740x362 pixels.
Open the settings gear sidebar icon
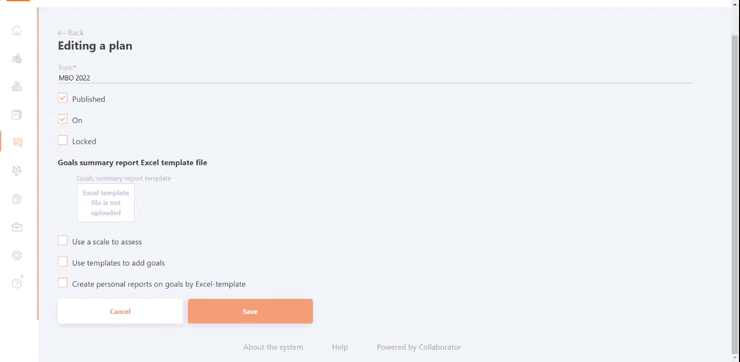[x=17, y=255]
